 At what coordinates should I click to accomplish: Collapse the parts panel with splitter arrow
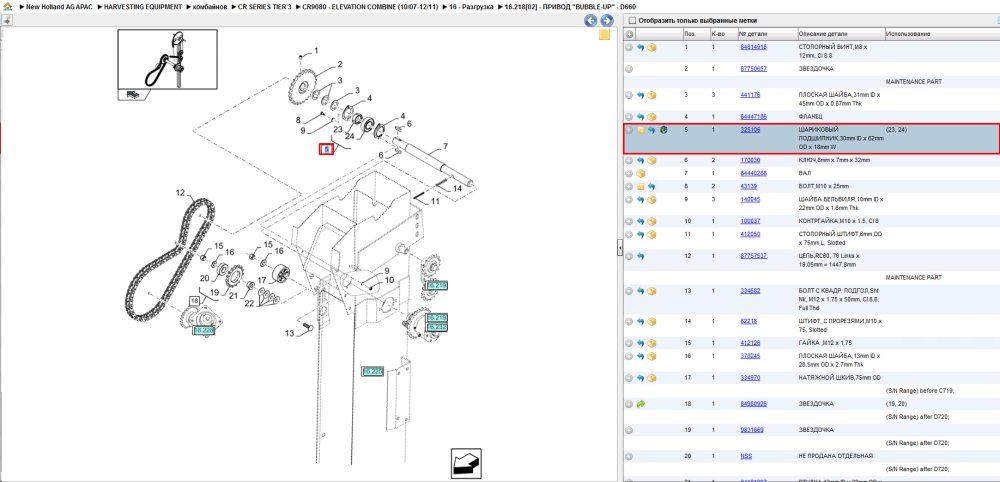click(619, 248)
